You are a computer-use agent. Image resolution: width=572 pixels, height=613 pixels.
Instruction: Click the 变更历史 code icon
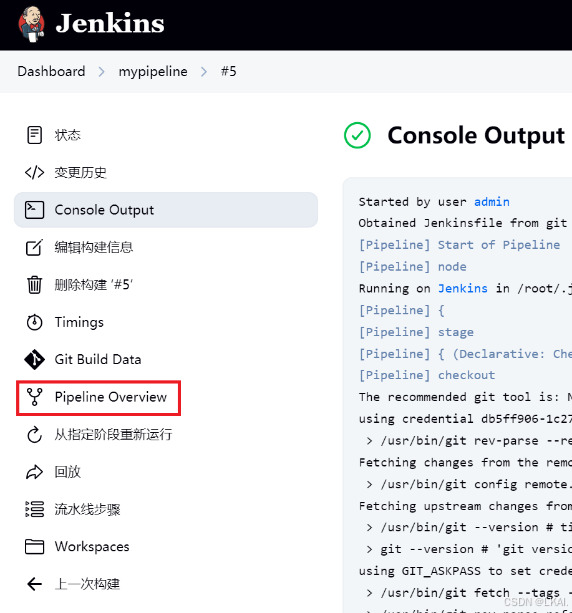pyautogui.click(x=34, y=172)
